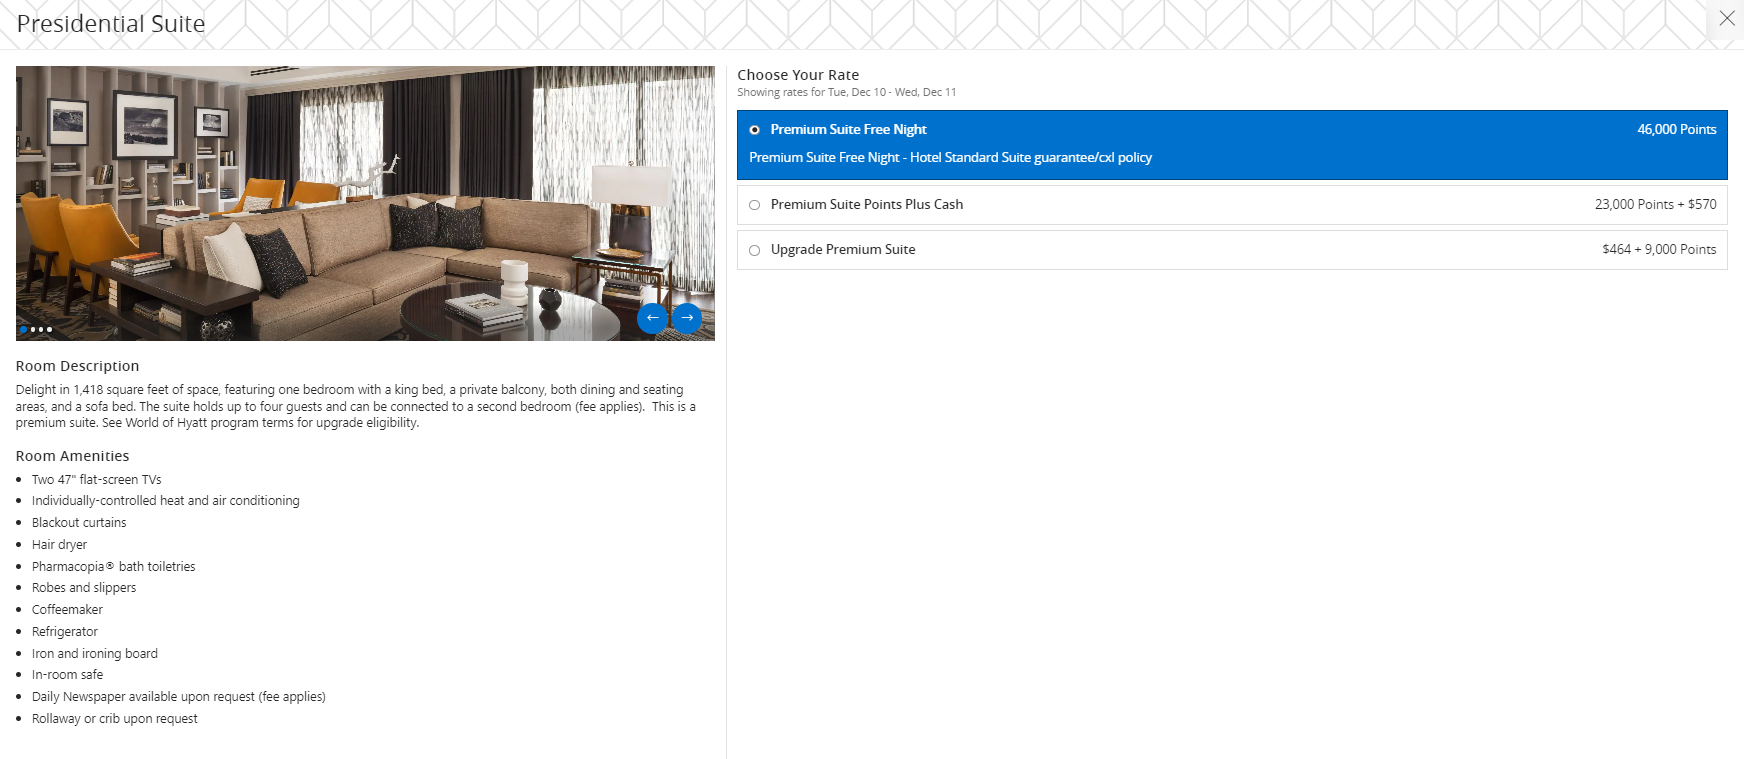Select the Premium Suite Free Night radio button
This screenshot has height=759, width=1744.
pyautogui.click(x=754, y=130)
